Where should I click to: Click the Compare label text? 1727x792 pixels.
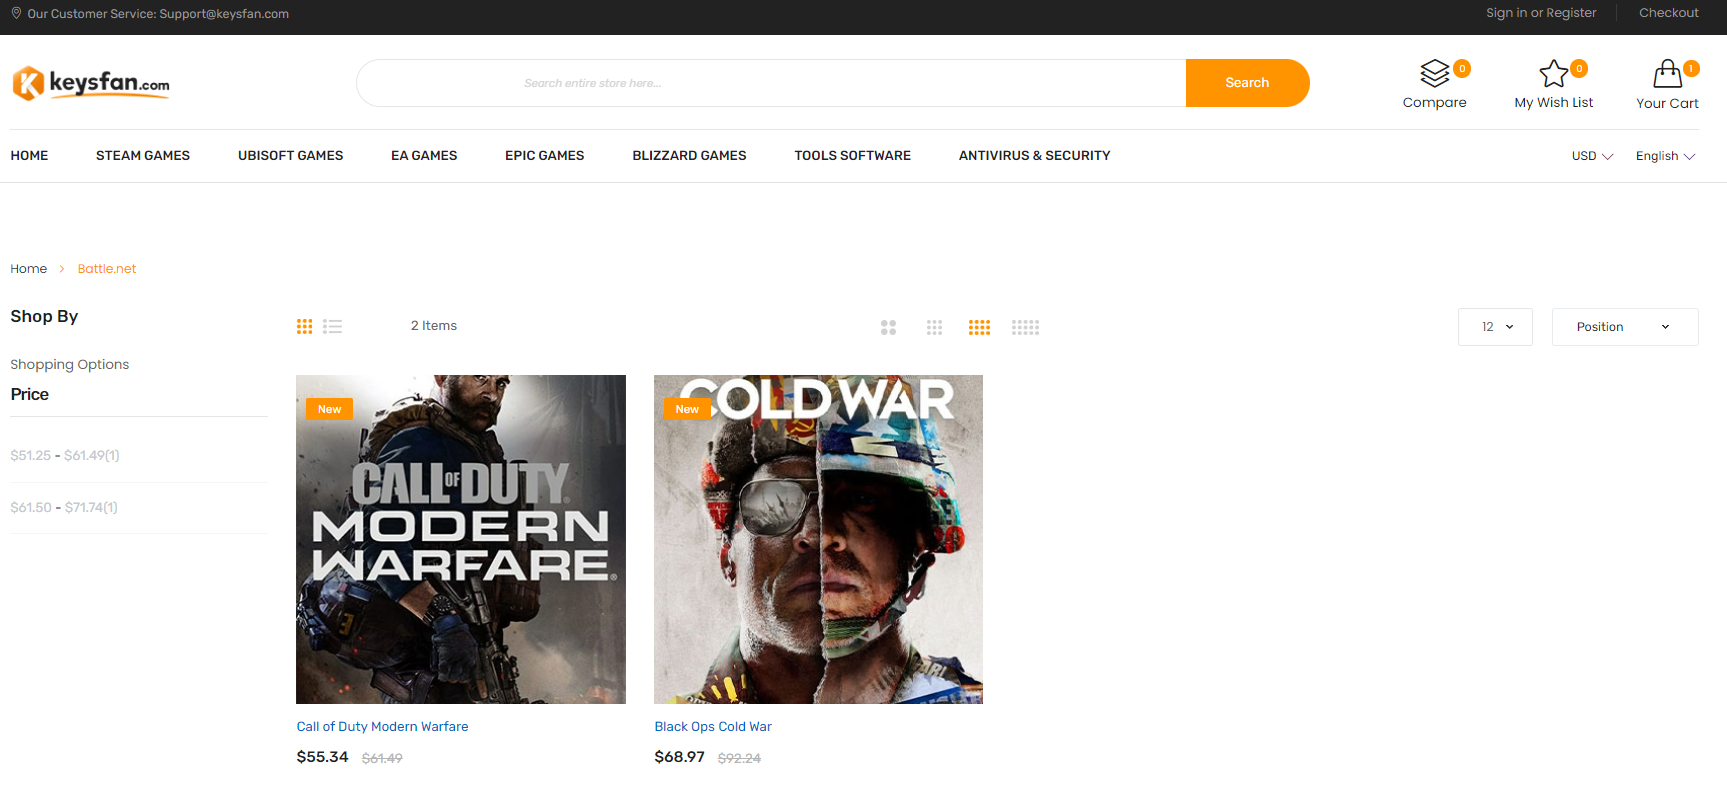click(1434, 103)
